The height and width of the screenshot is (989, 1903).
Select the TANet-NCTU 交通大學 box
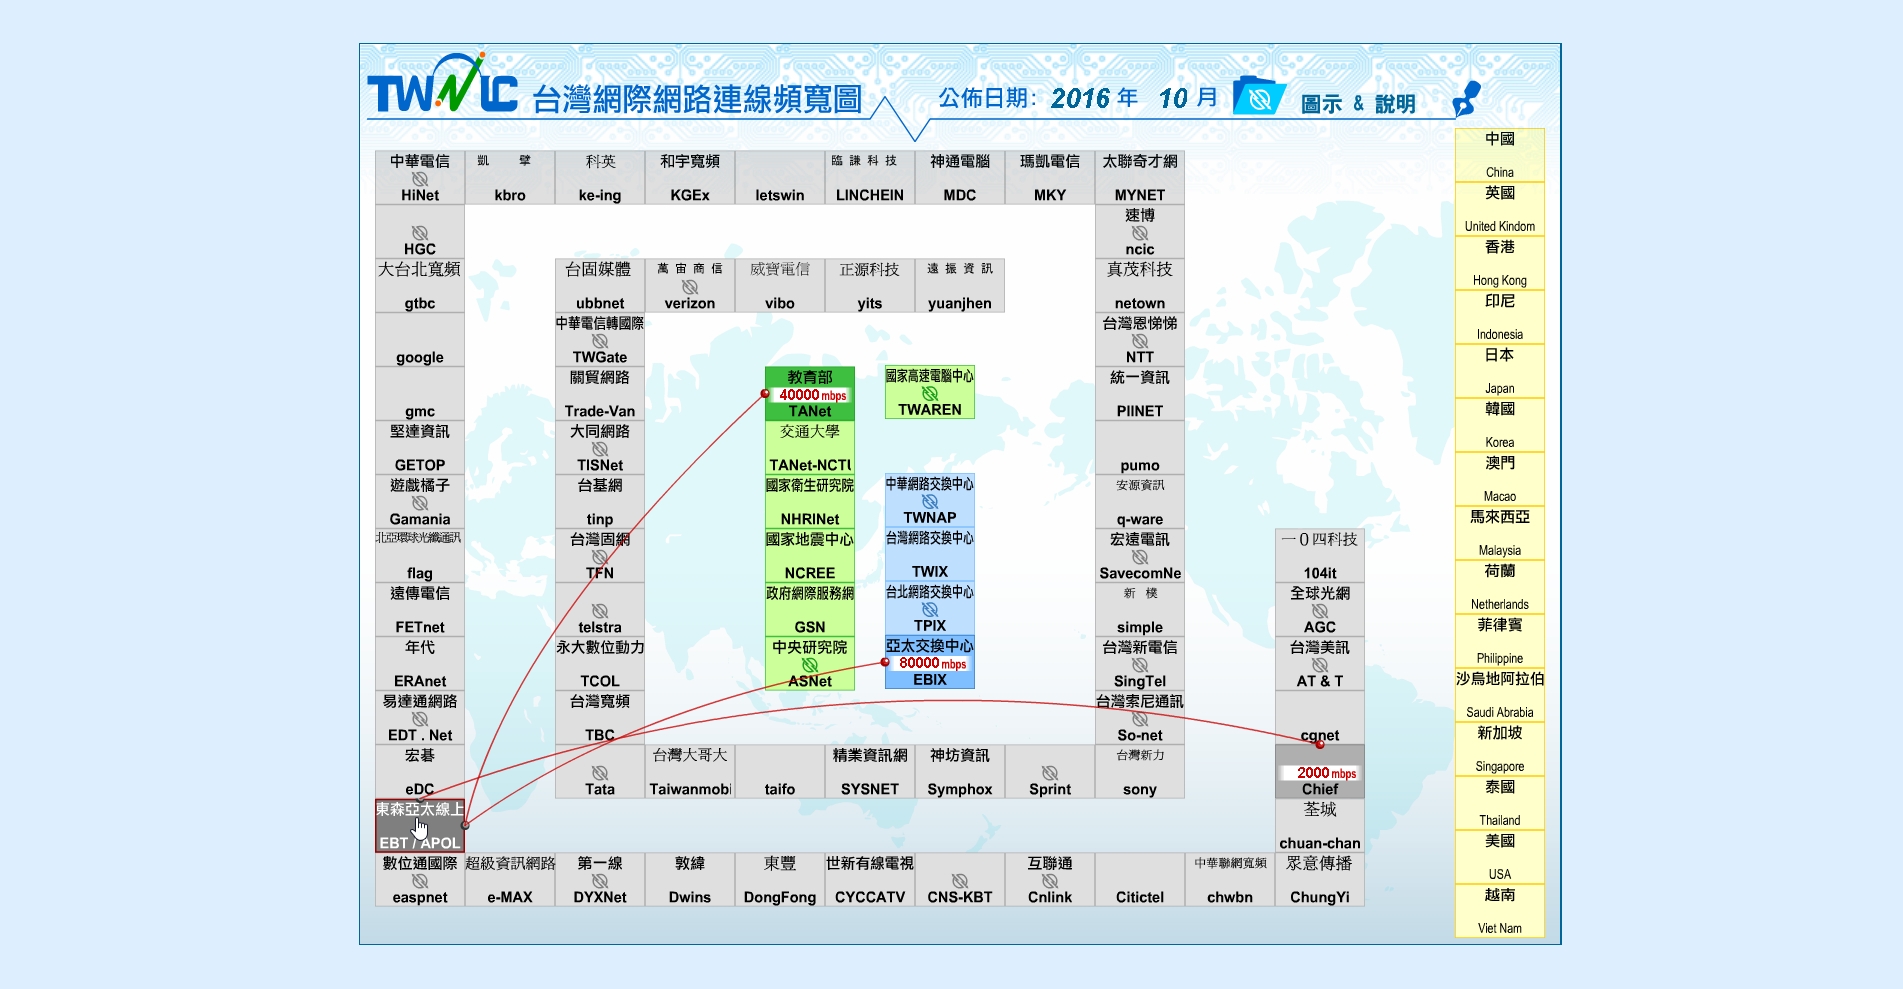(810, 448)
